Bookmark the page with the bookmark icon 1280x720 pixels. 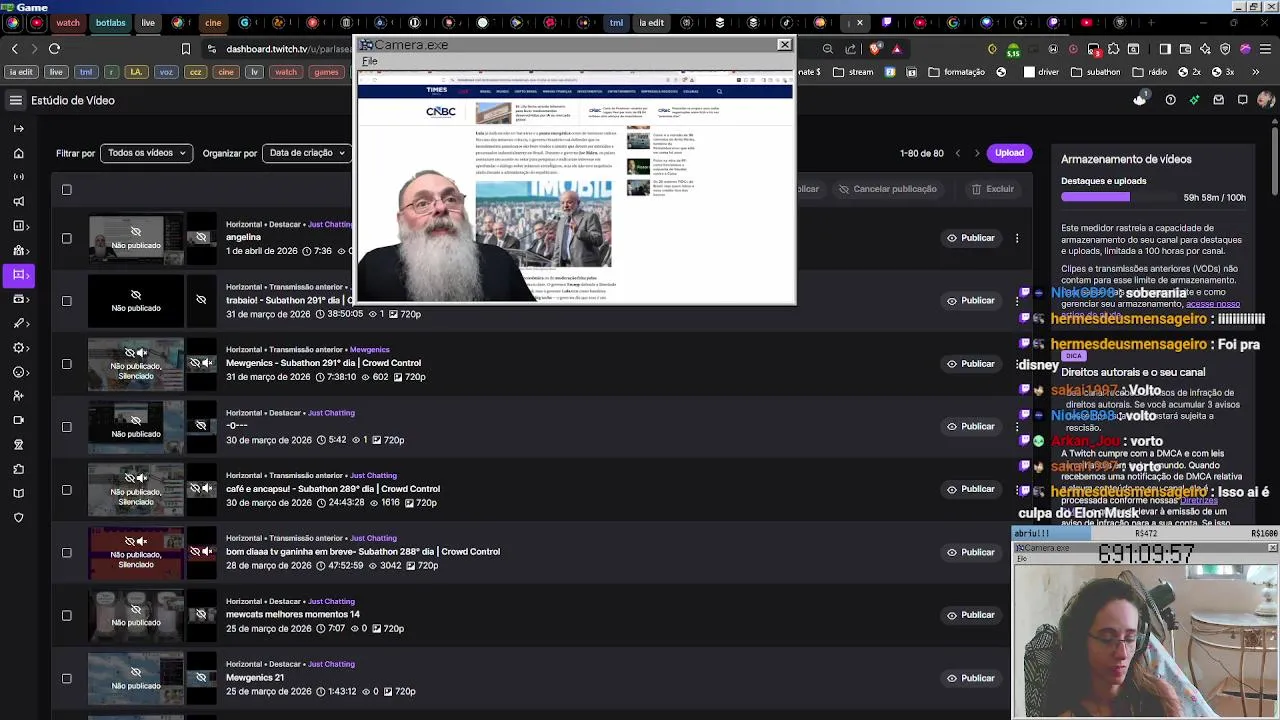tap(186, 48)
